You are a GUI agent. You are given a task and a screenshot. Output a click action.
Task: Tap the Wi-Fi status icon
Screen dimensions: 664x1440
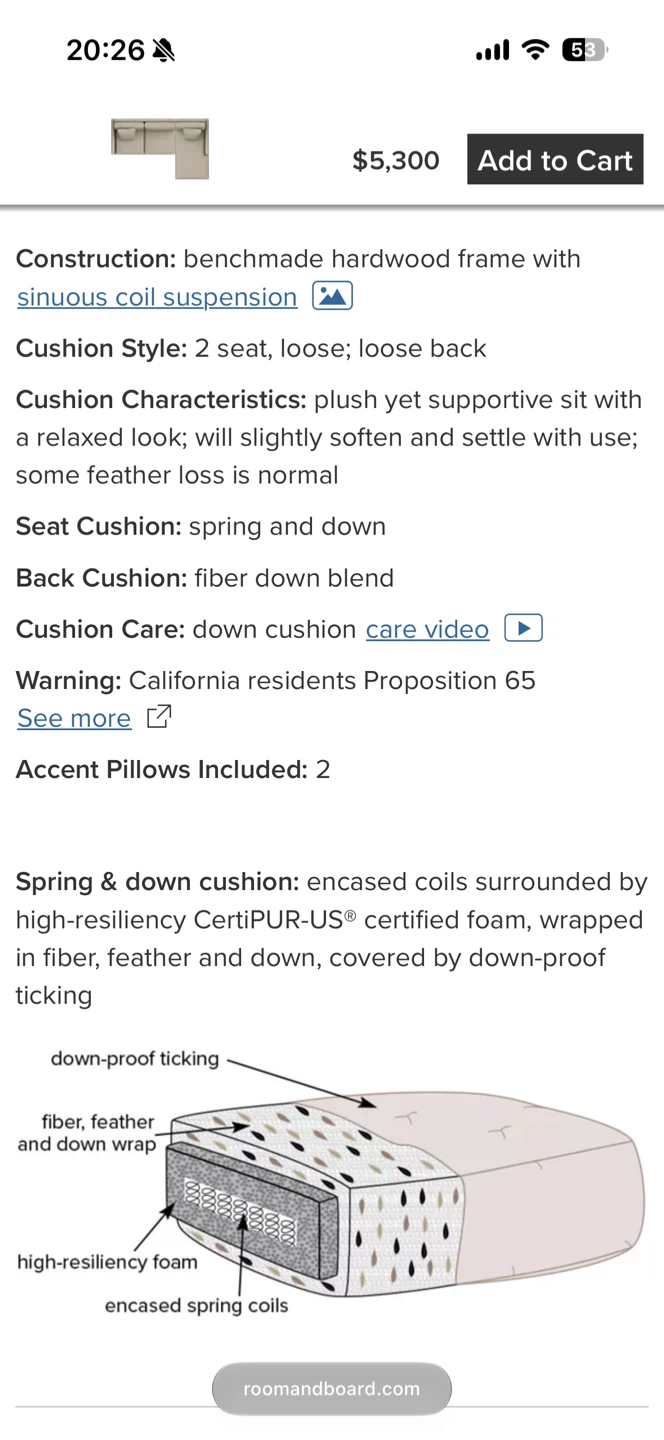pyautogui.click(x=536, y=49)
